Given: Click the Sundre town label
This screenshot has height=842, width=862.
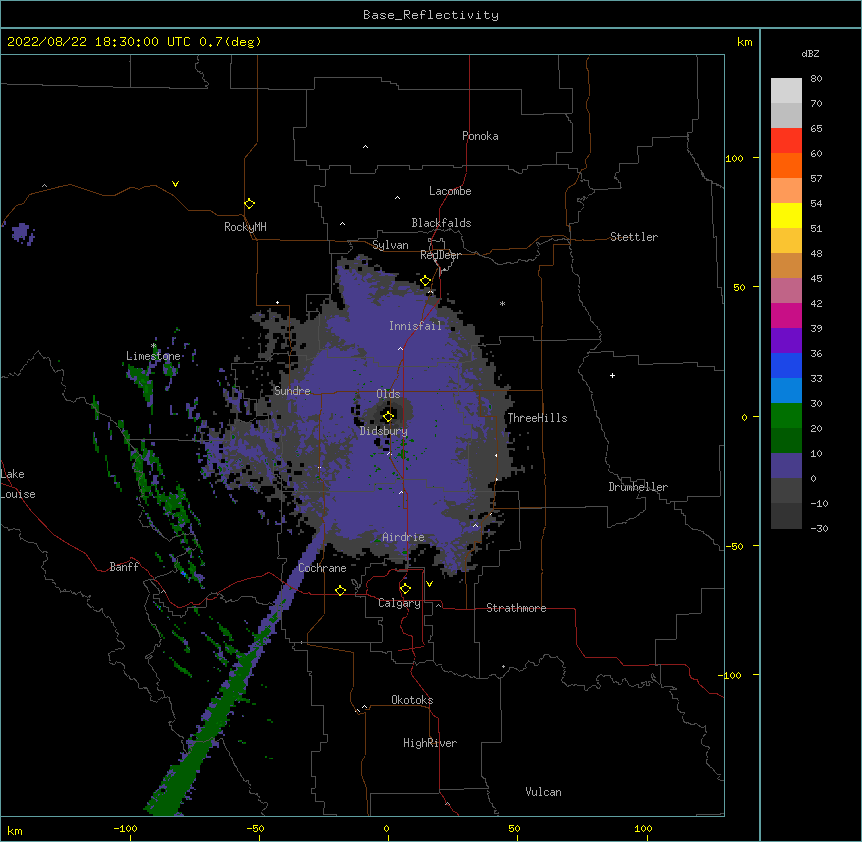Looking at the screenshot, I should point(292,391).
